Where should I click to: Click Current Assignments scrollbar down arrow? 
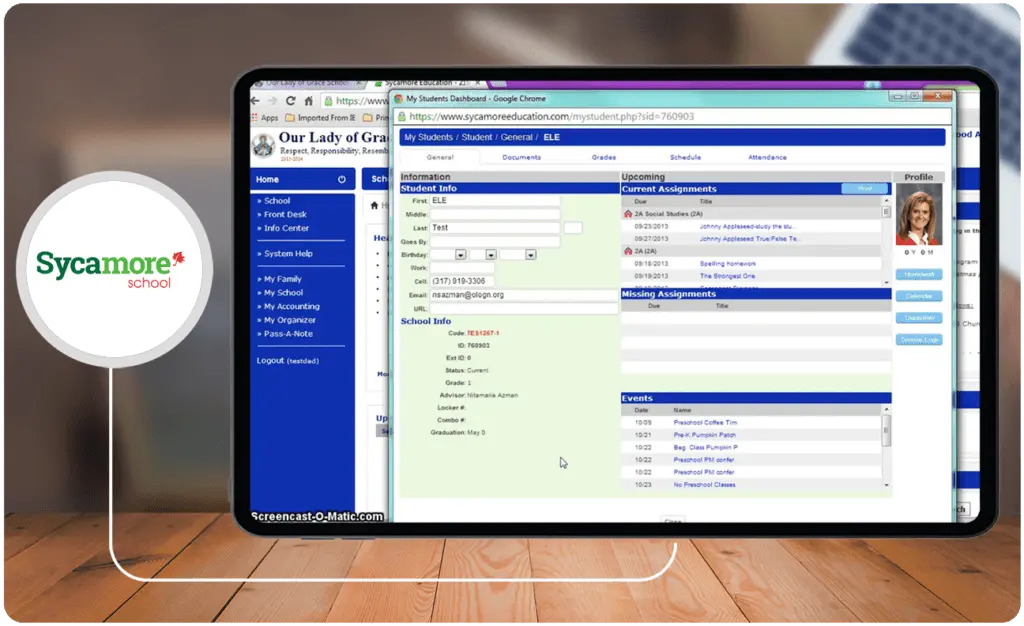(886, 283)
